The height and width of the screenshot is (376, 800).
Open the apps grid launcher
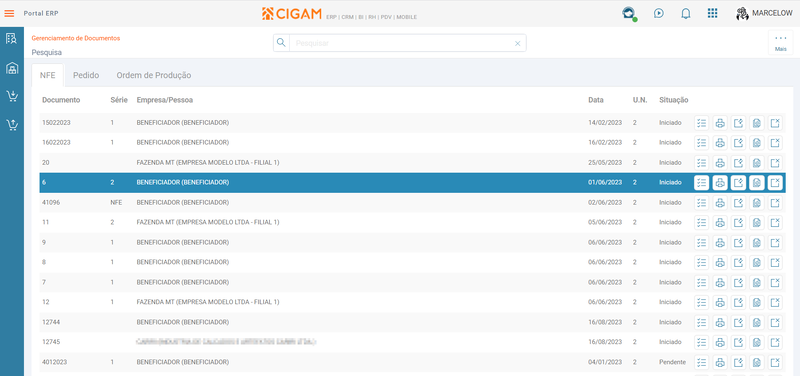click(x=713, y=13)
